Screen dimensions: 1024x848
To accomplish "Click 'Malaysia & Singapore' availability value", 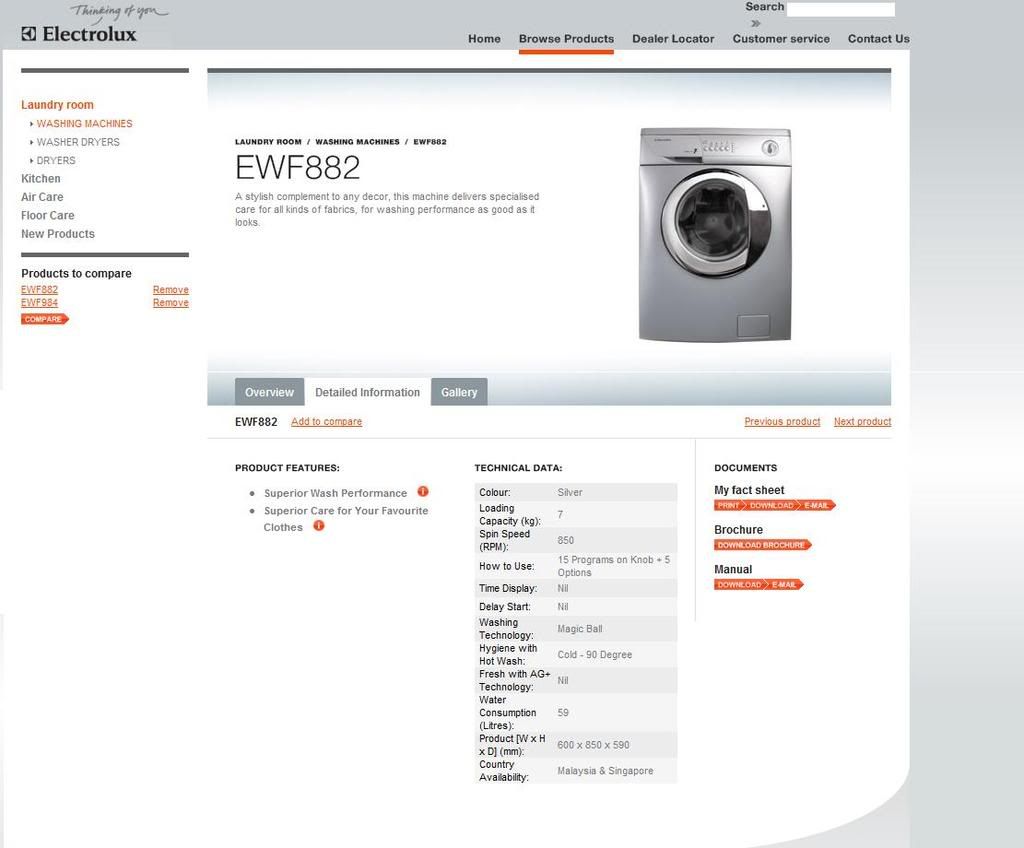I will coord(605,771).
